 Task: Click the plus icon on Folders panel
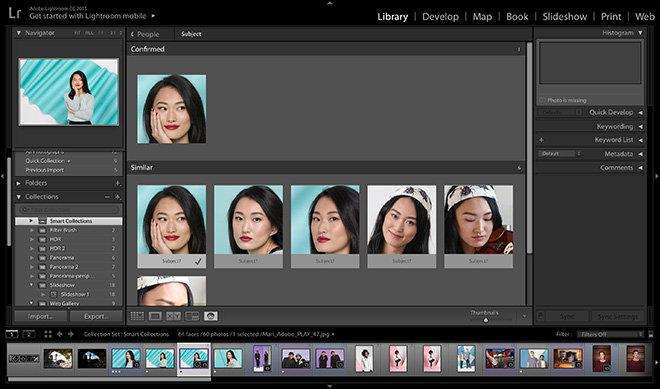click(x=118, y=183)
